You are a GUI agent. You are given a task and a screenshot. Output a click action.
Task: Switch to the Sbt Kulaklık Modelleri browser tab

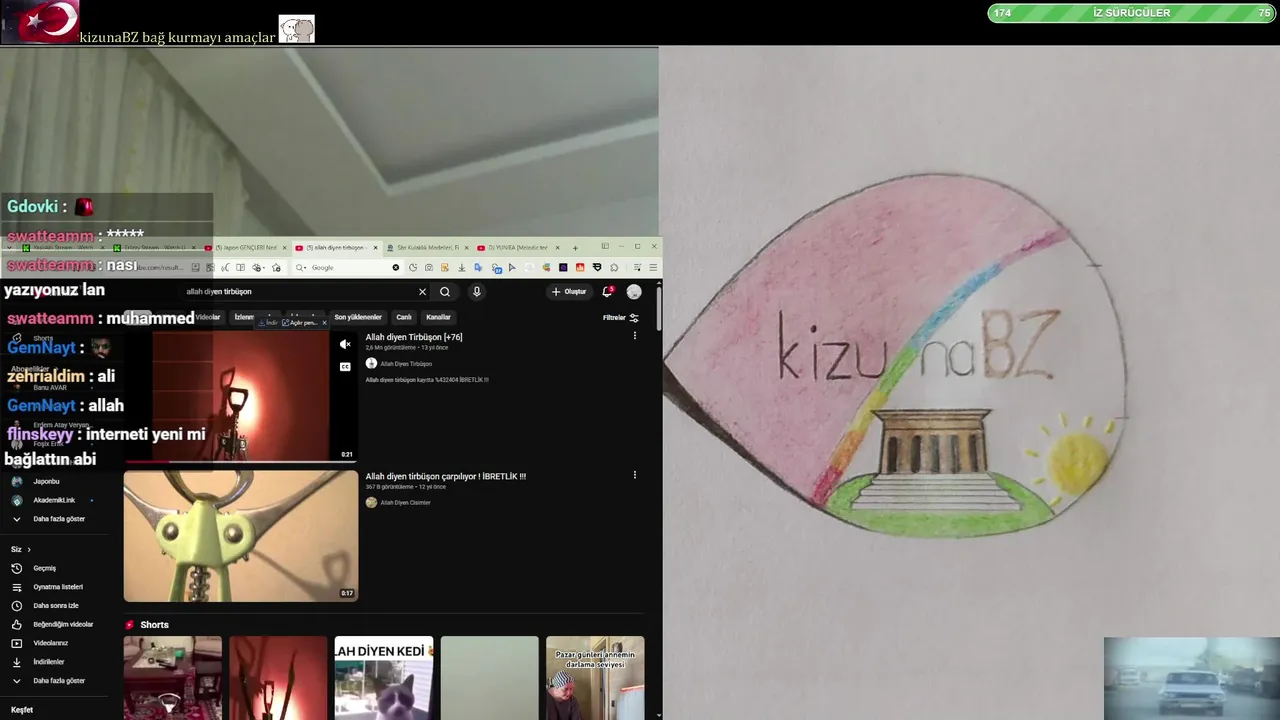click(426, 247)
